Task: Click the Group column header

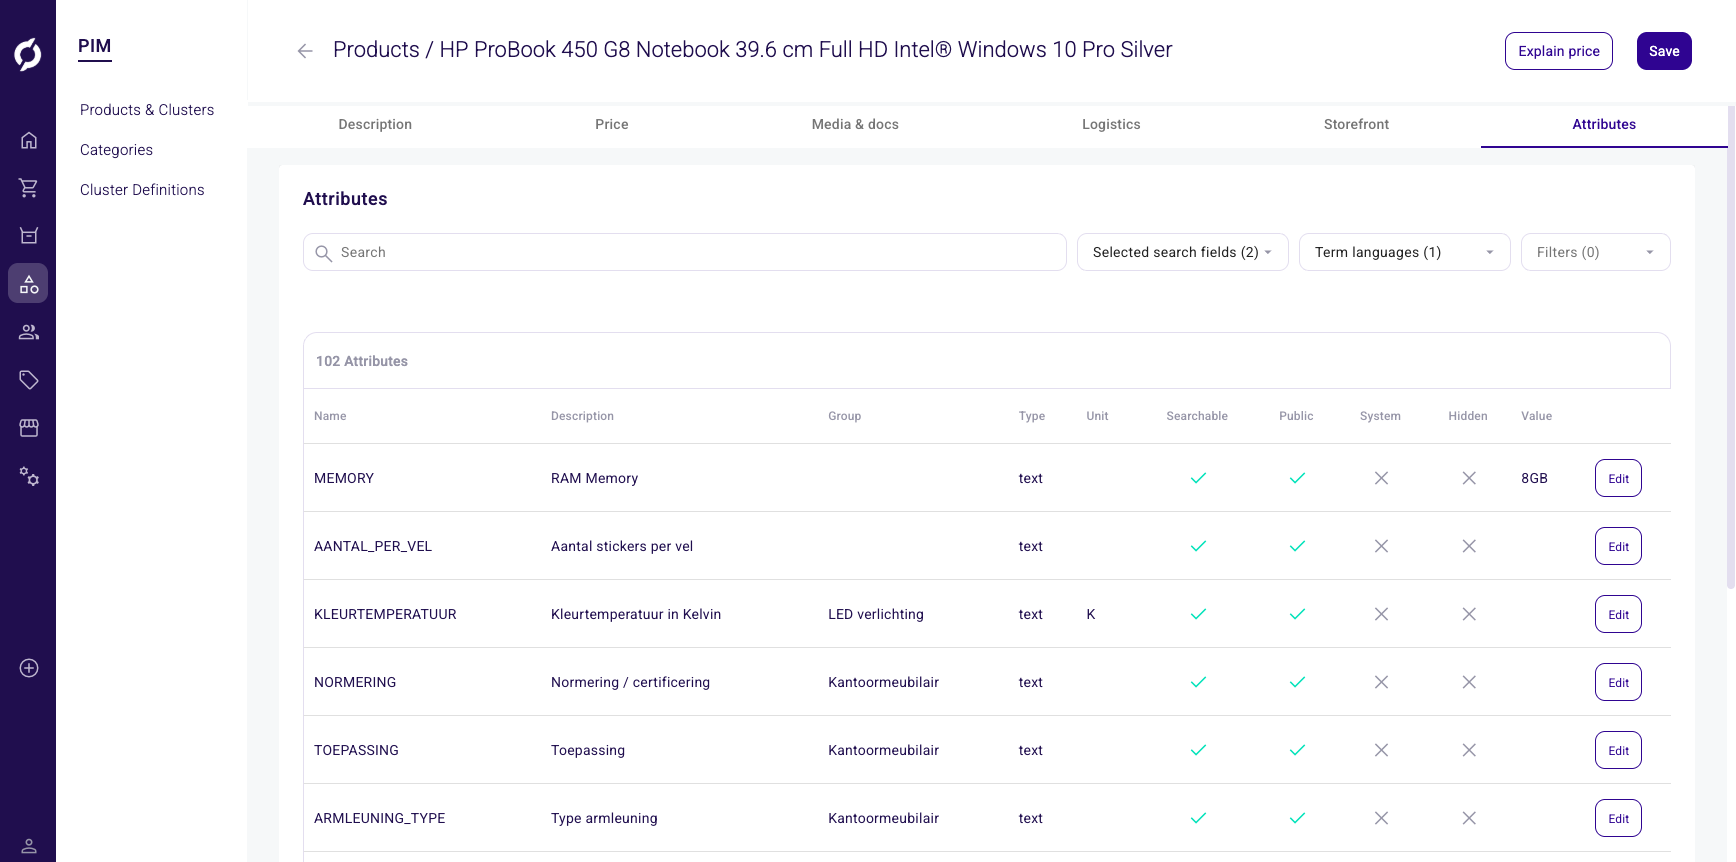Action: click(844, 416)
